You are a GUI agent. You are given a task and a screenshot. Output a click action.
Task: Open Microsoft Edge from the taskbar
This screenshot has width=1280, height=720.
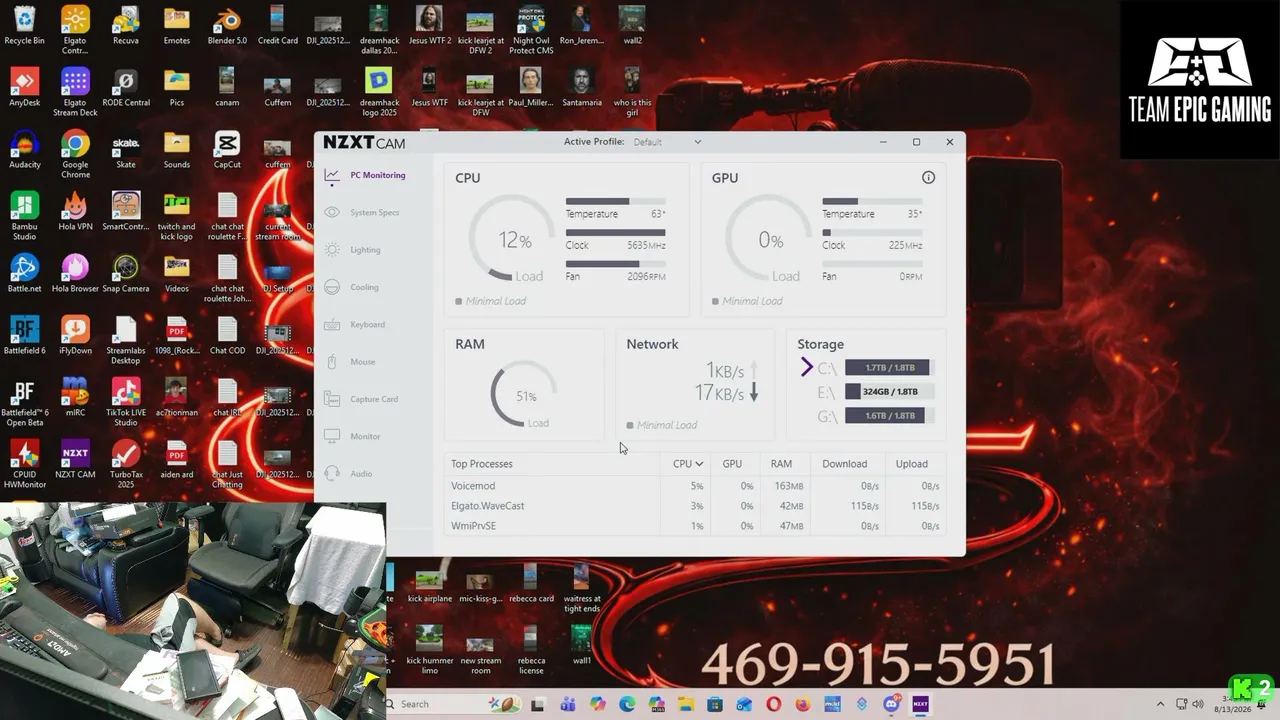[627, 704]
